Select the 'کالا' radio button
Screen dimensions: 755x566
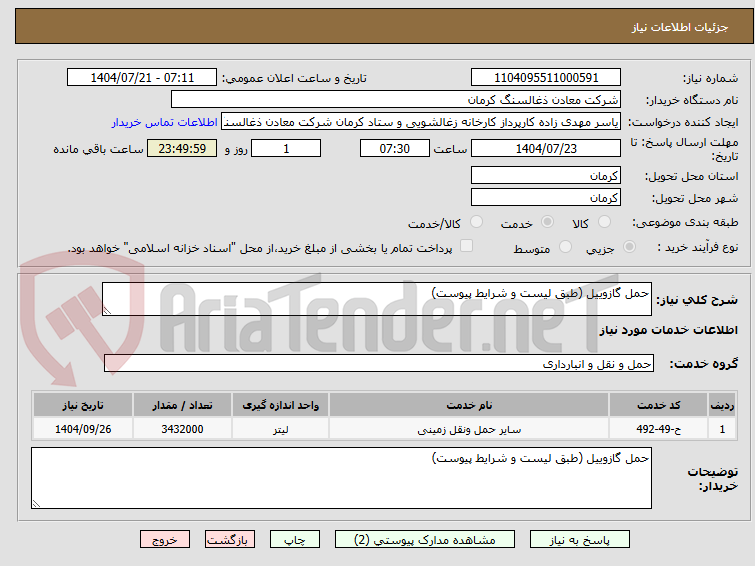(604, 222)
